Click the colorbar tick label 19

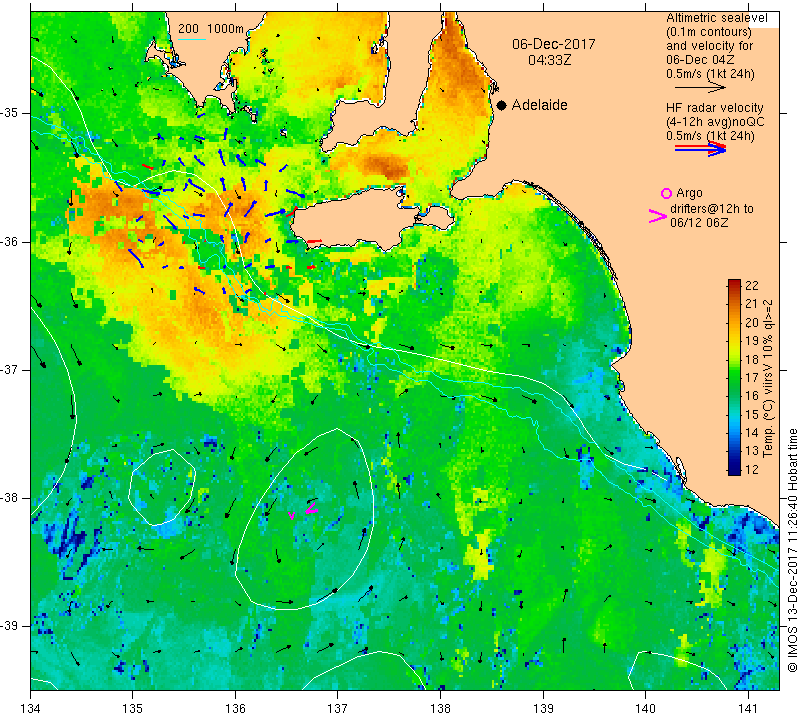click(x=752, y=341)
